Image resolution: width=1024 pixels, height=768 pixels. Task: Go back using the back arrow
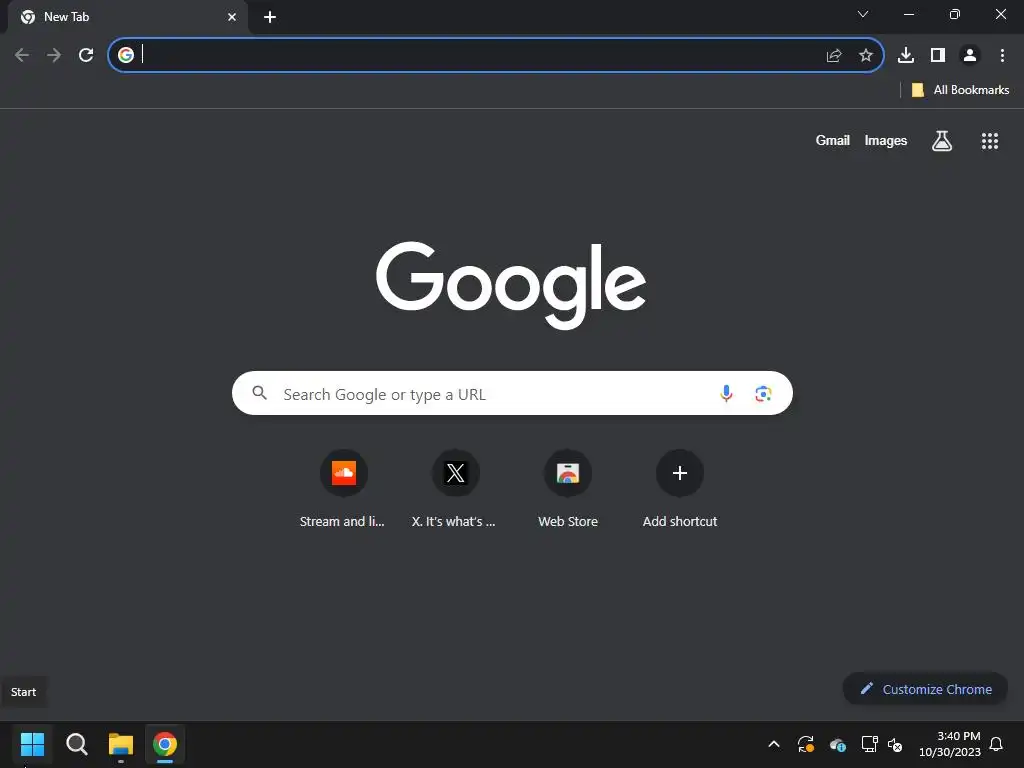tap(22, 55)
